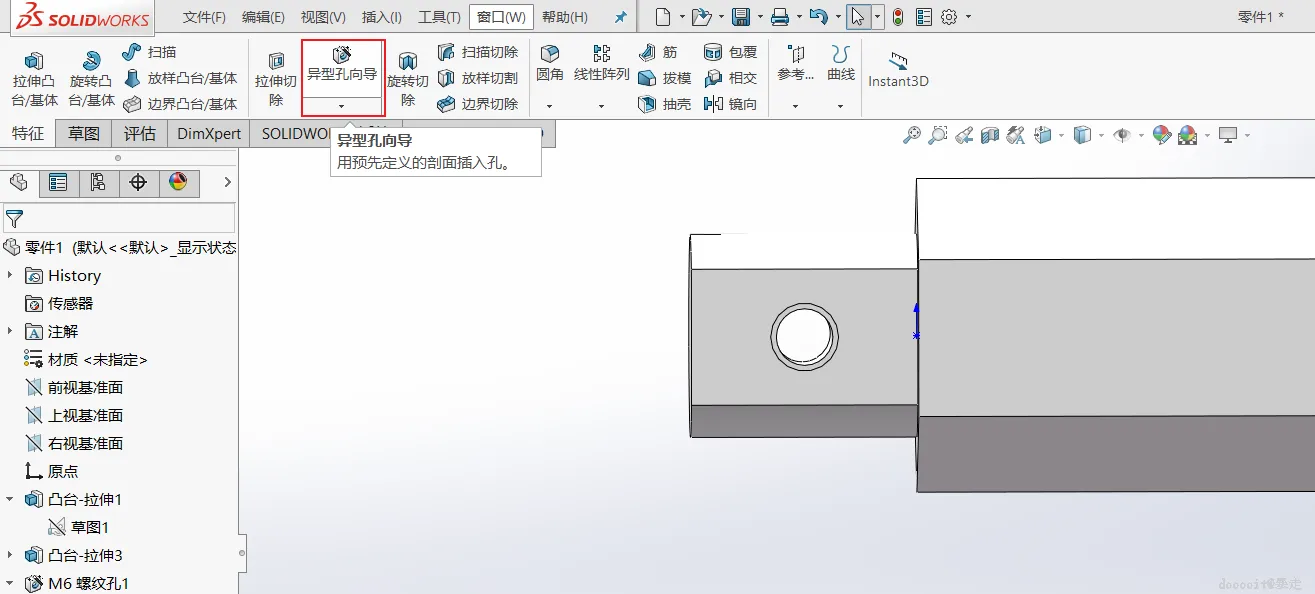Open the Hole Wizard (异型孔向导) tool
Image resolution: width=1315 pixels, height=594 pixels.
342,65
